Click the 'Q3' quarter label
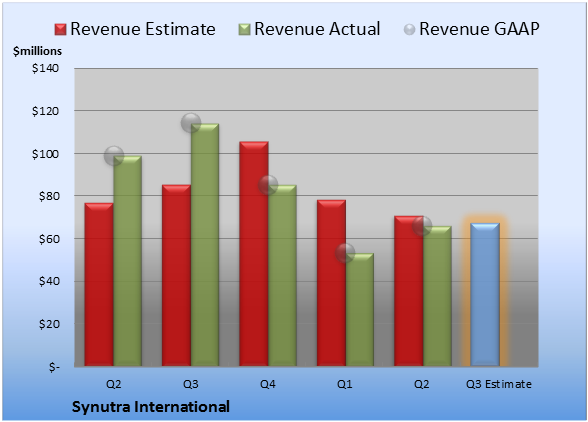 pyautogui.click(x=191, y=384)
